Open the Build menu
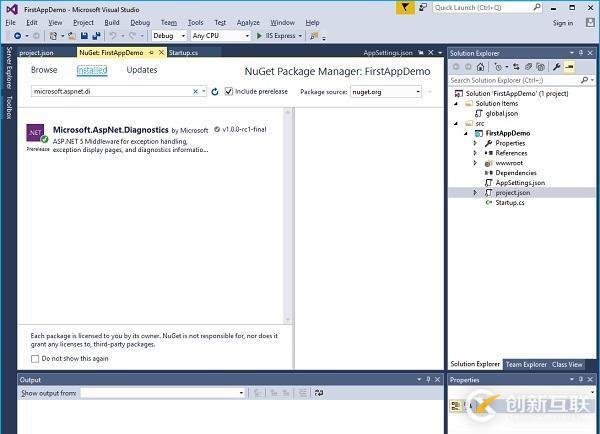The height and width of the screenshot is (434, 600). 112,23
